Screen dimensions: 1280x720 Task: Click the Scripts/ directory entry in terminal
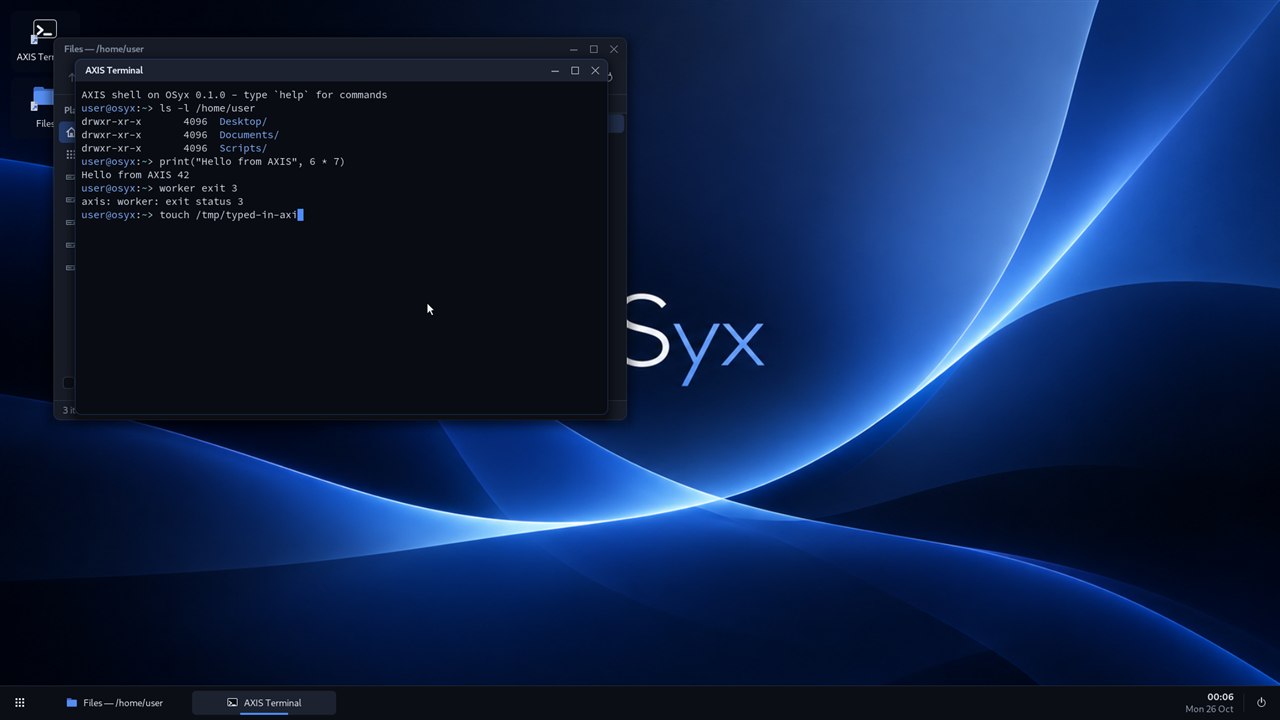243,148
